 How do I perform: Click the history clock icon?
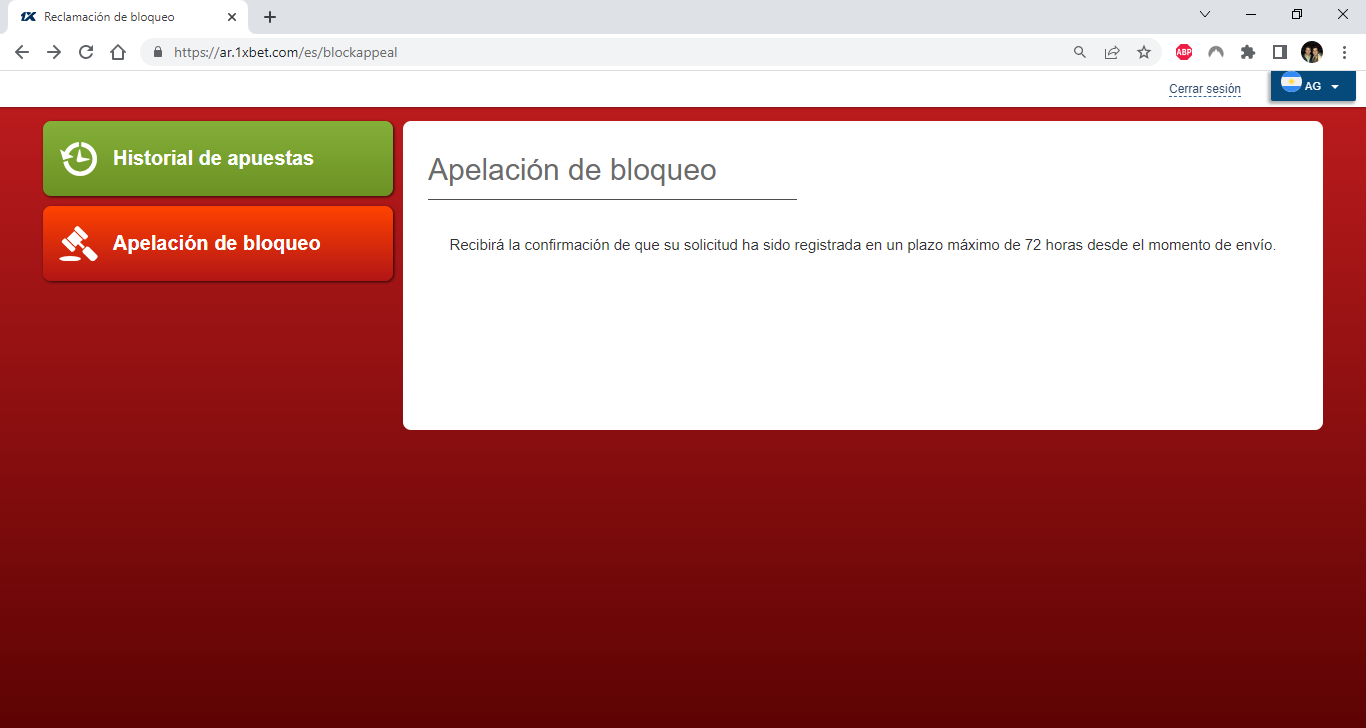[79, 158]
